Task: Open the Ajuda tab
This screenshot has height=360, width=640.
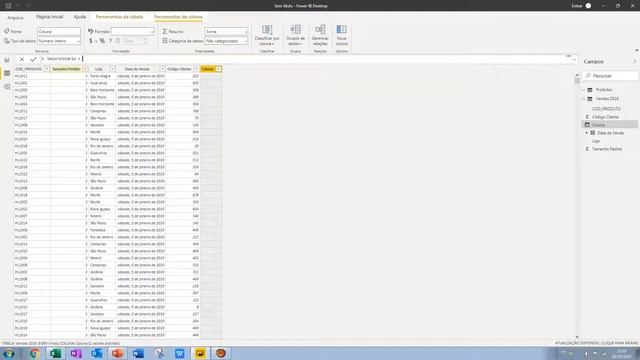Action: (x=80, y=17)
